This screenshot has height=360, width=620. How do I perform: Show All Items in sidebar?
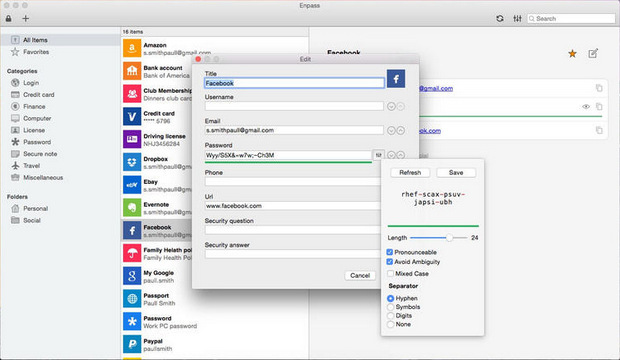coord(60,40)
